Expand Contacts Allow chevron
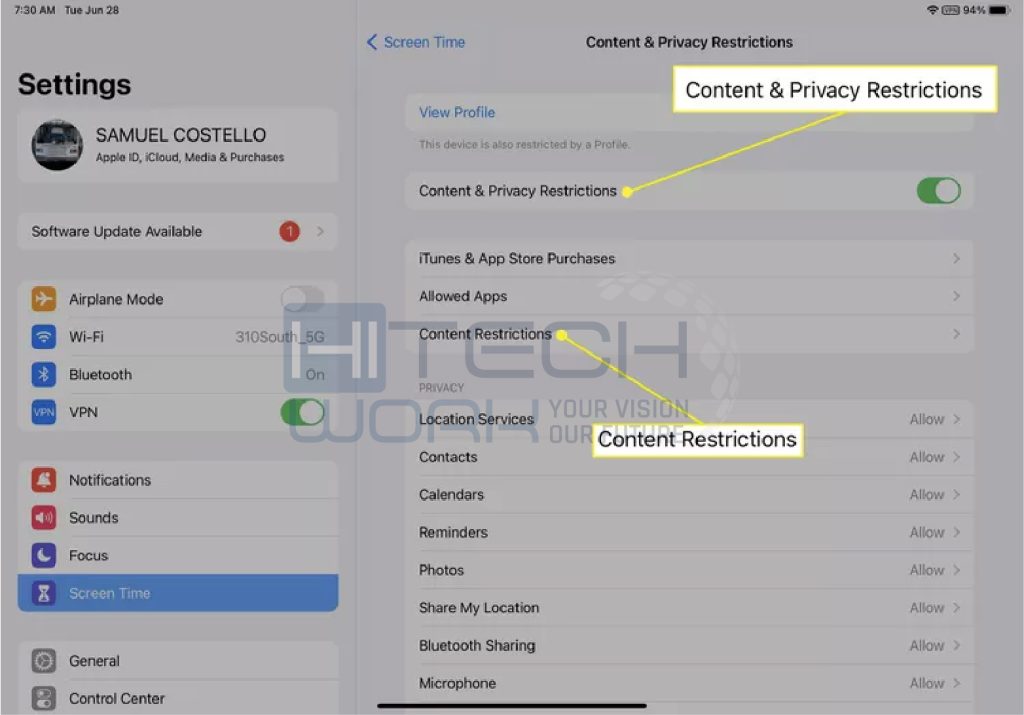1024x715 pixels. (956, 457)
